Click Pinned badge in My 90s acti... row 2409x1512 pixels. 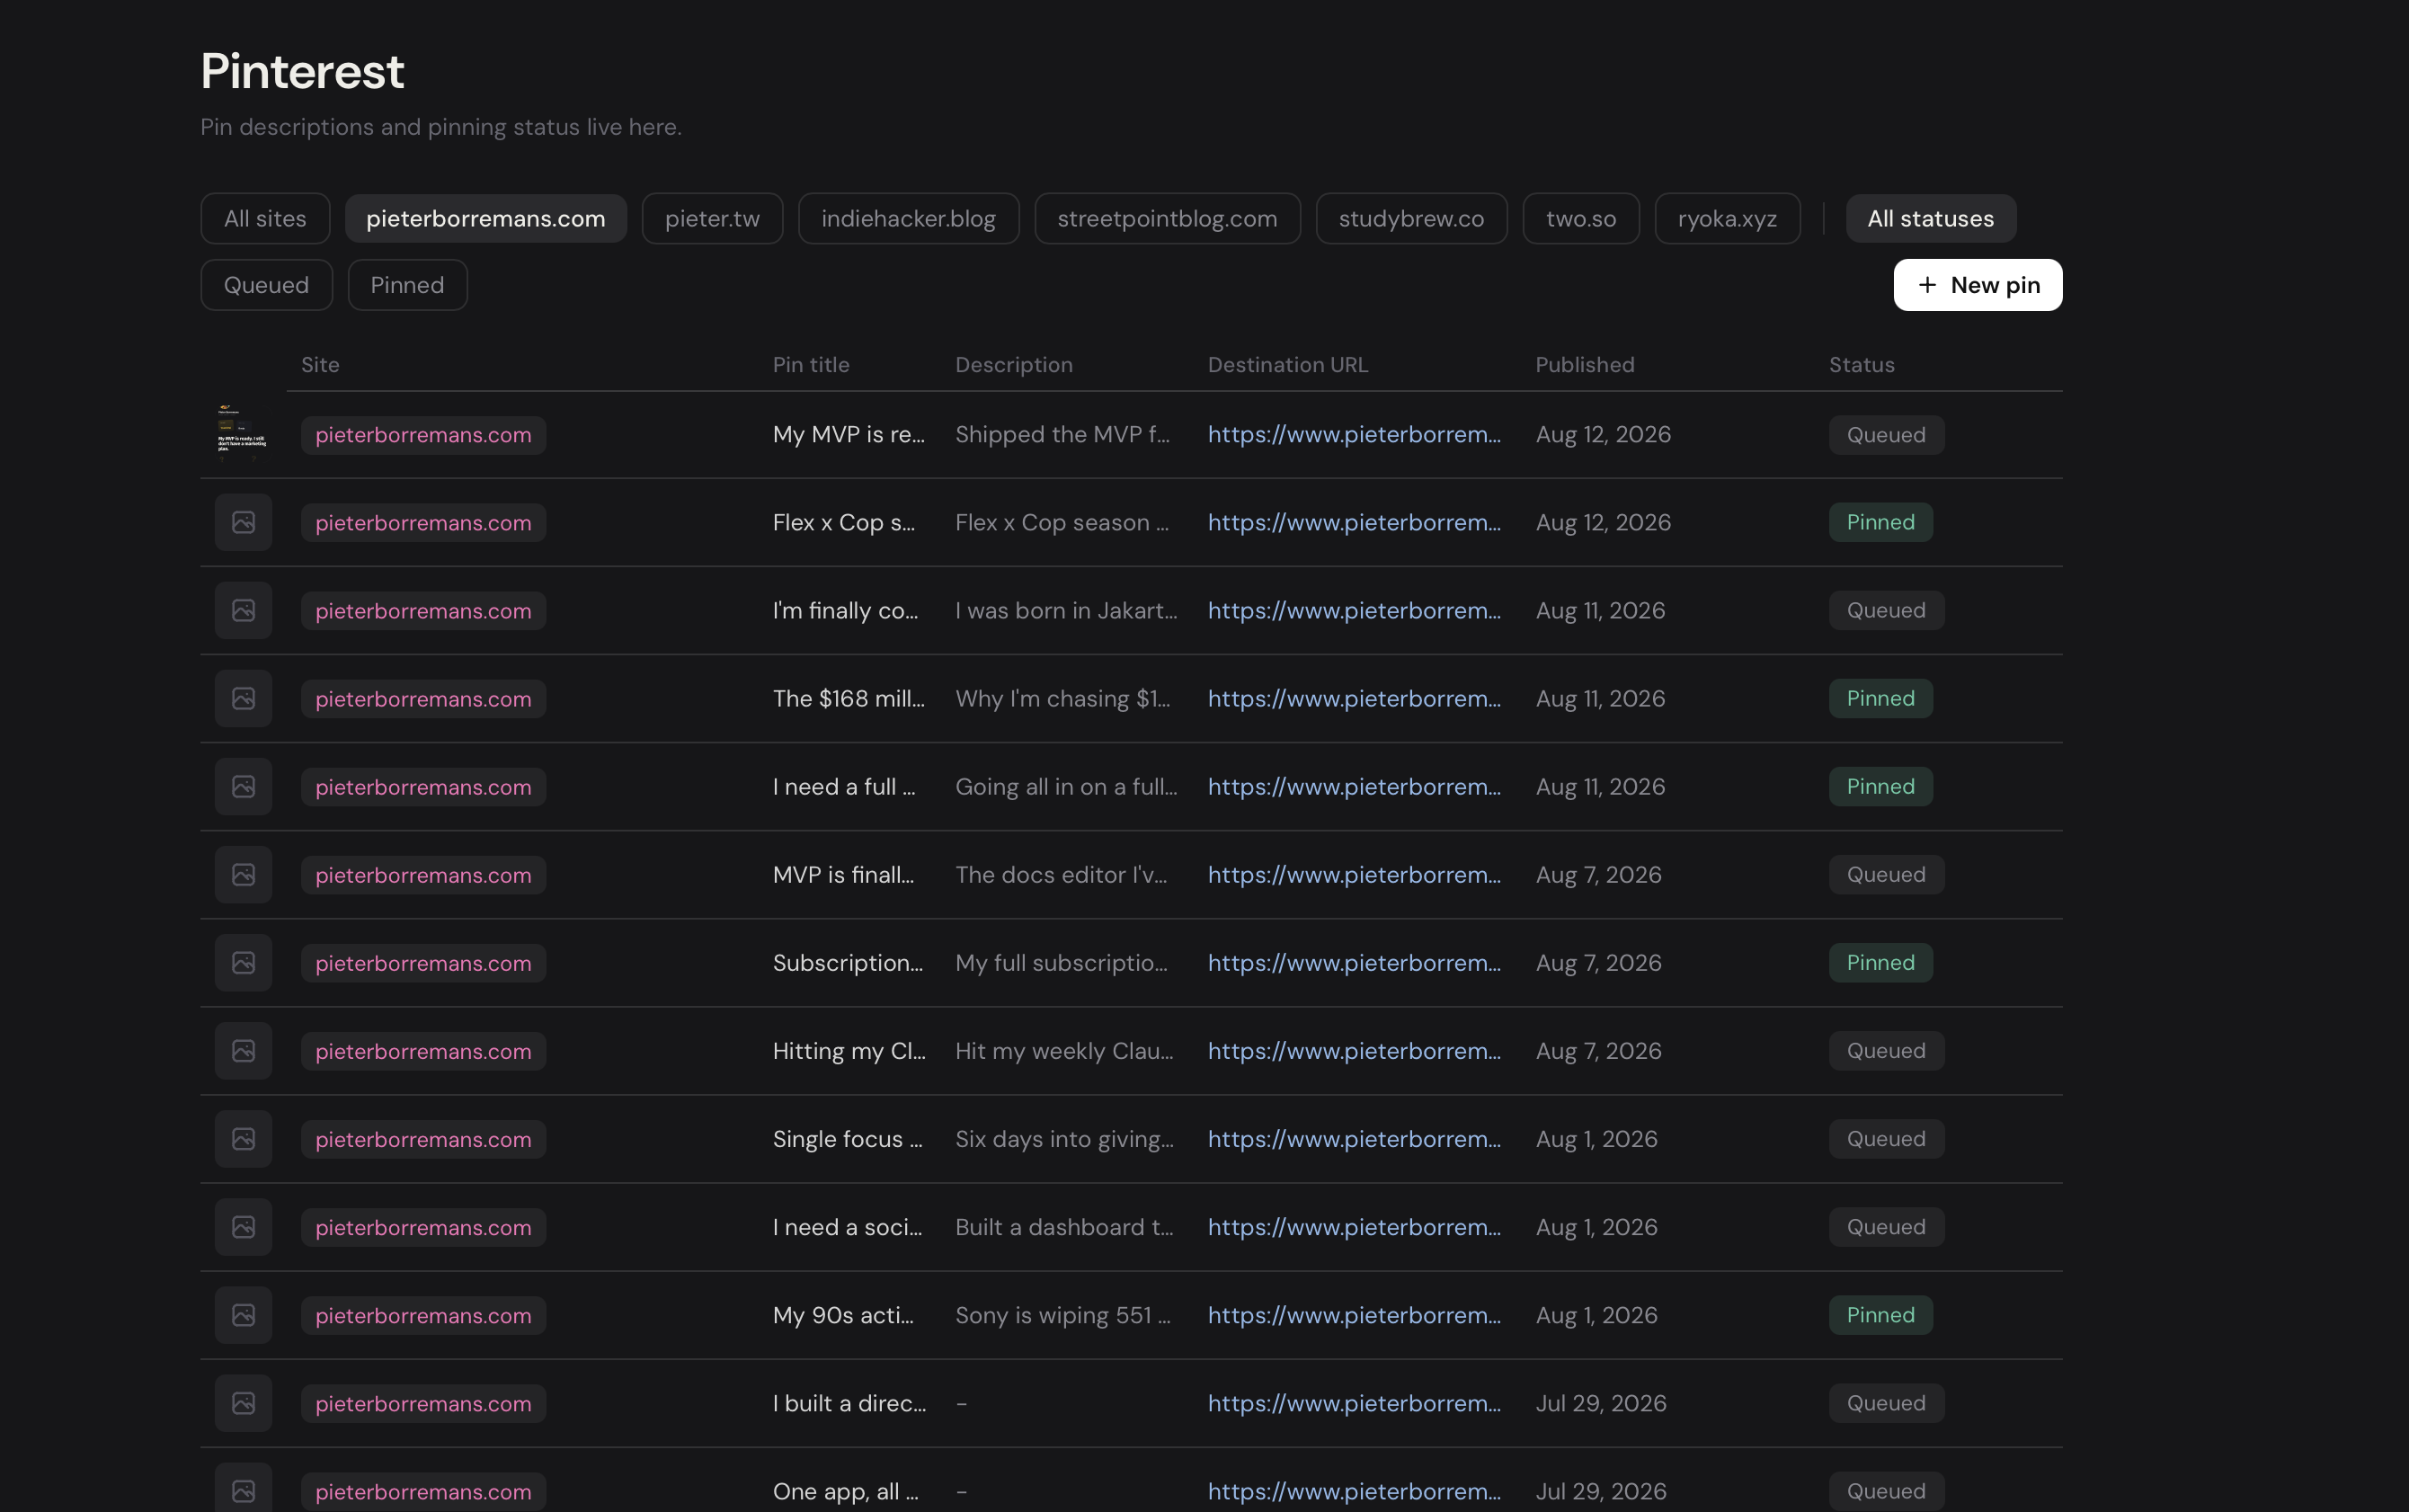pyautogui.click(x=1880, y=1314)
